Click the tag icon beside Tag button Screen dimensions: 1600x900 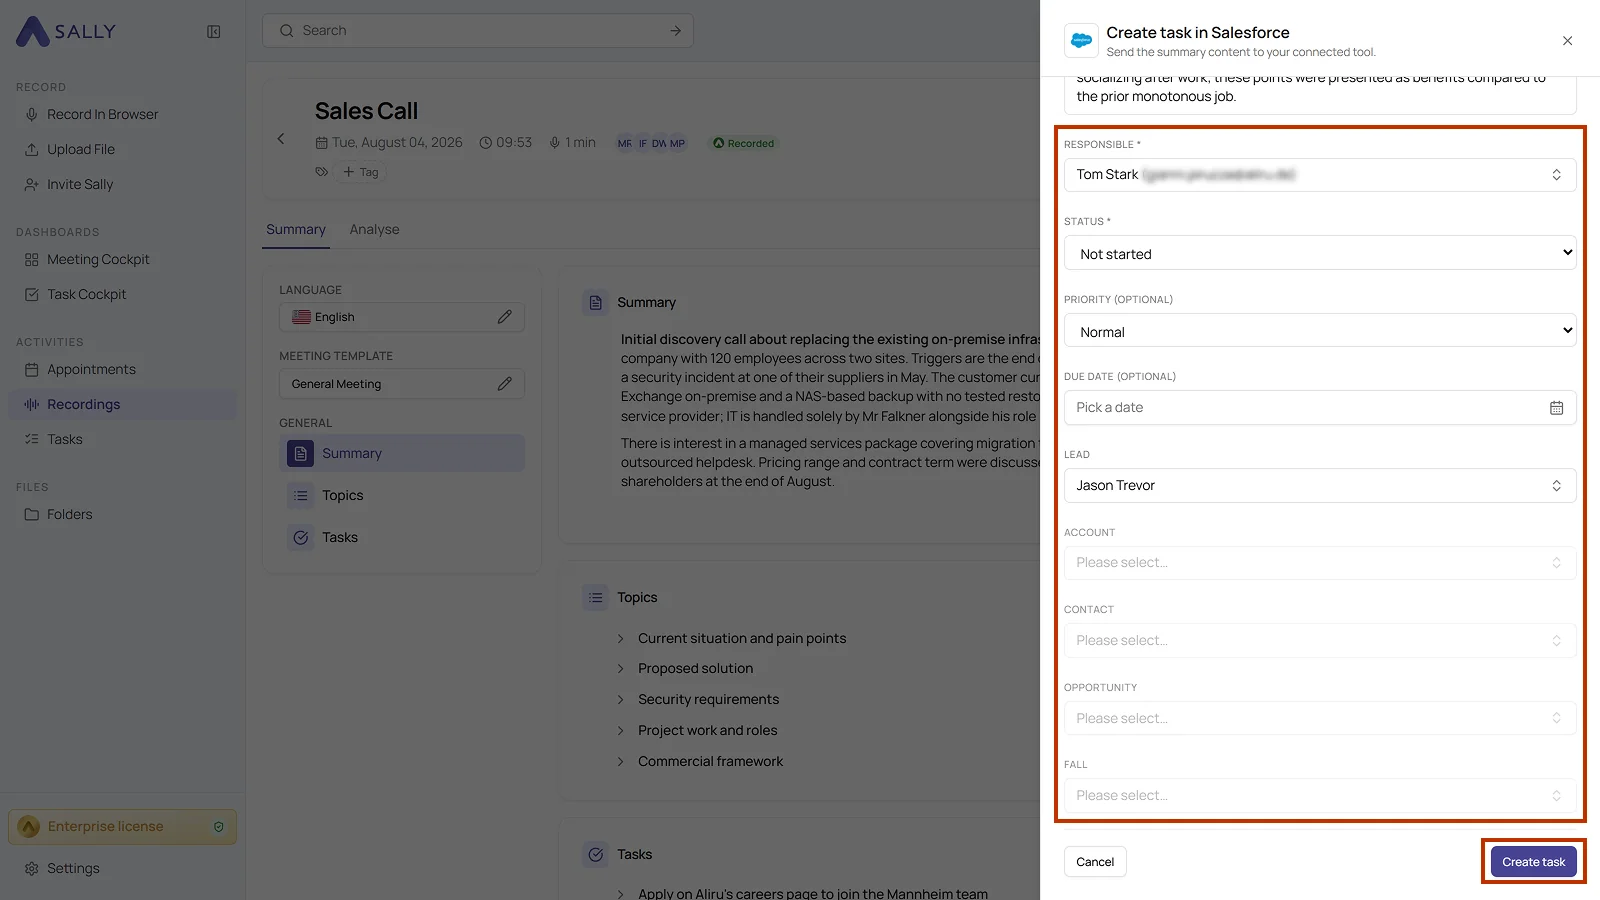point(322,172)
